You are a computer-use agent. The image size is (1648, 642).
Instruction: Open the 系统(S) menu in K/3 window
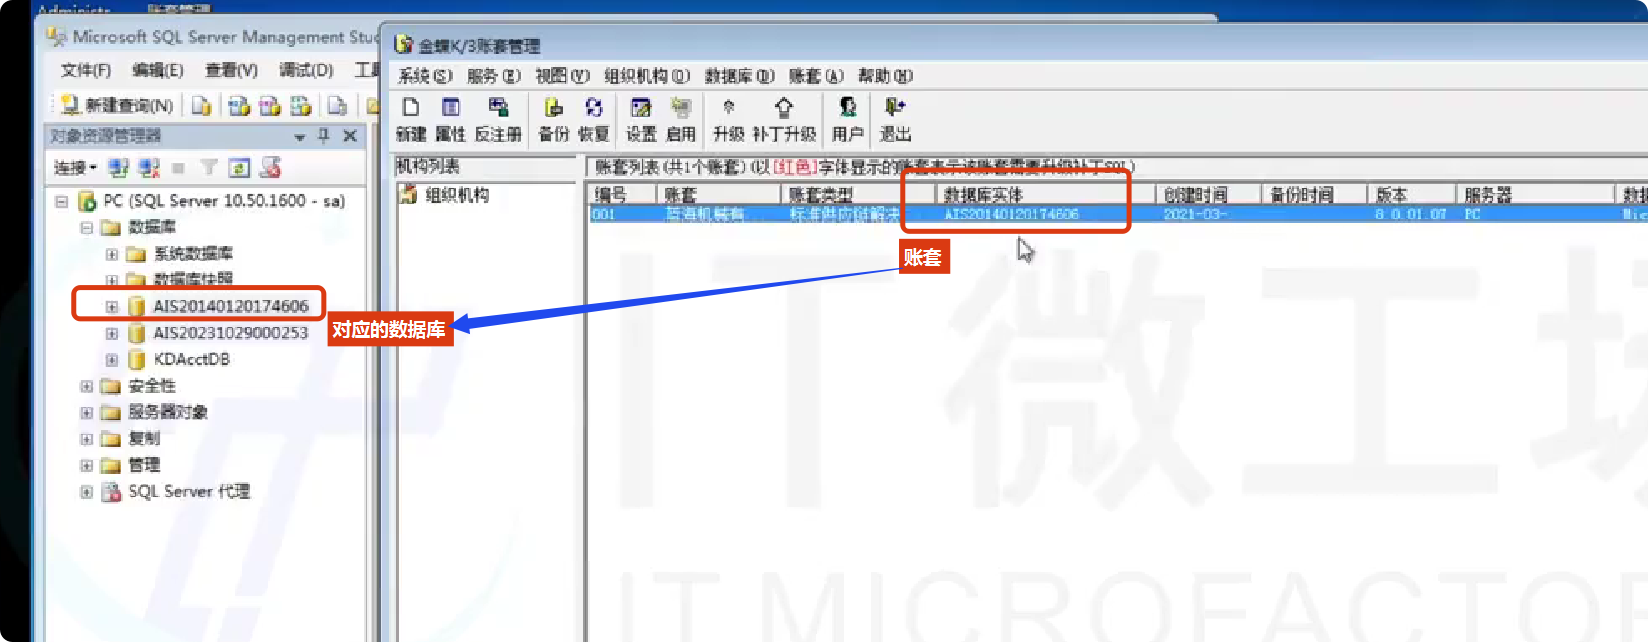tap(425, 76)
